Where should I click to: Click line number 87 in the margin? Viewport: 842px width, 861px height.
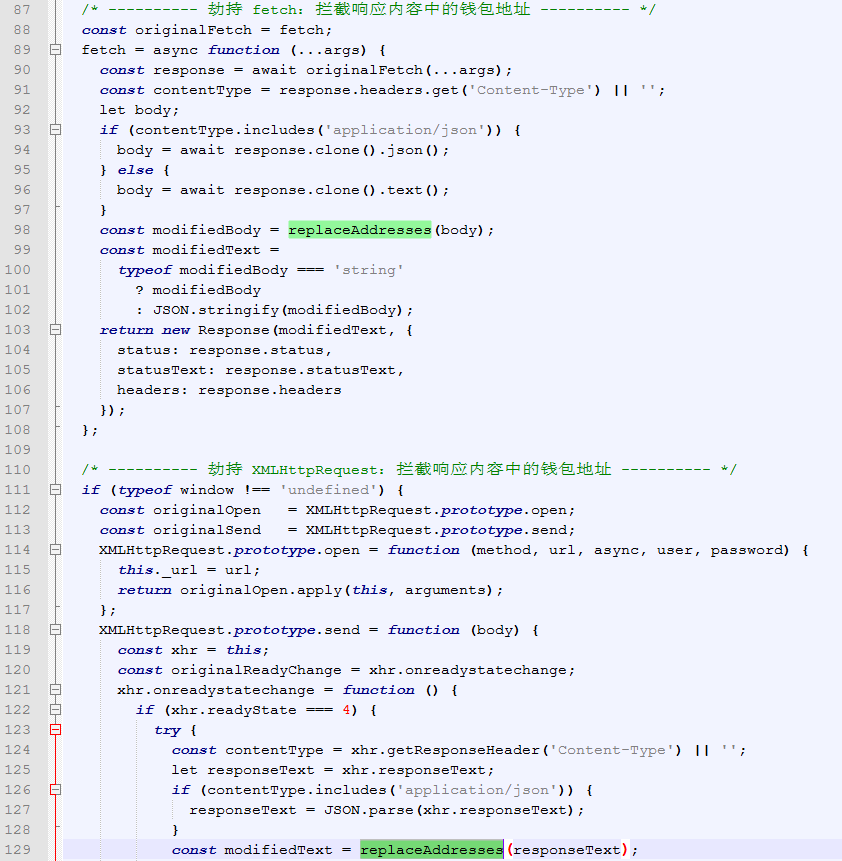(22, 10)
